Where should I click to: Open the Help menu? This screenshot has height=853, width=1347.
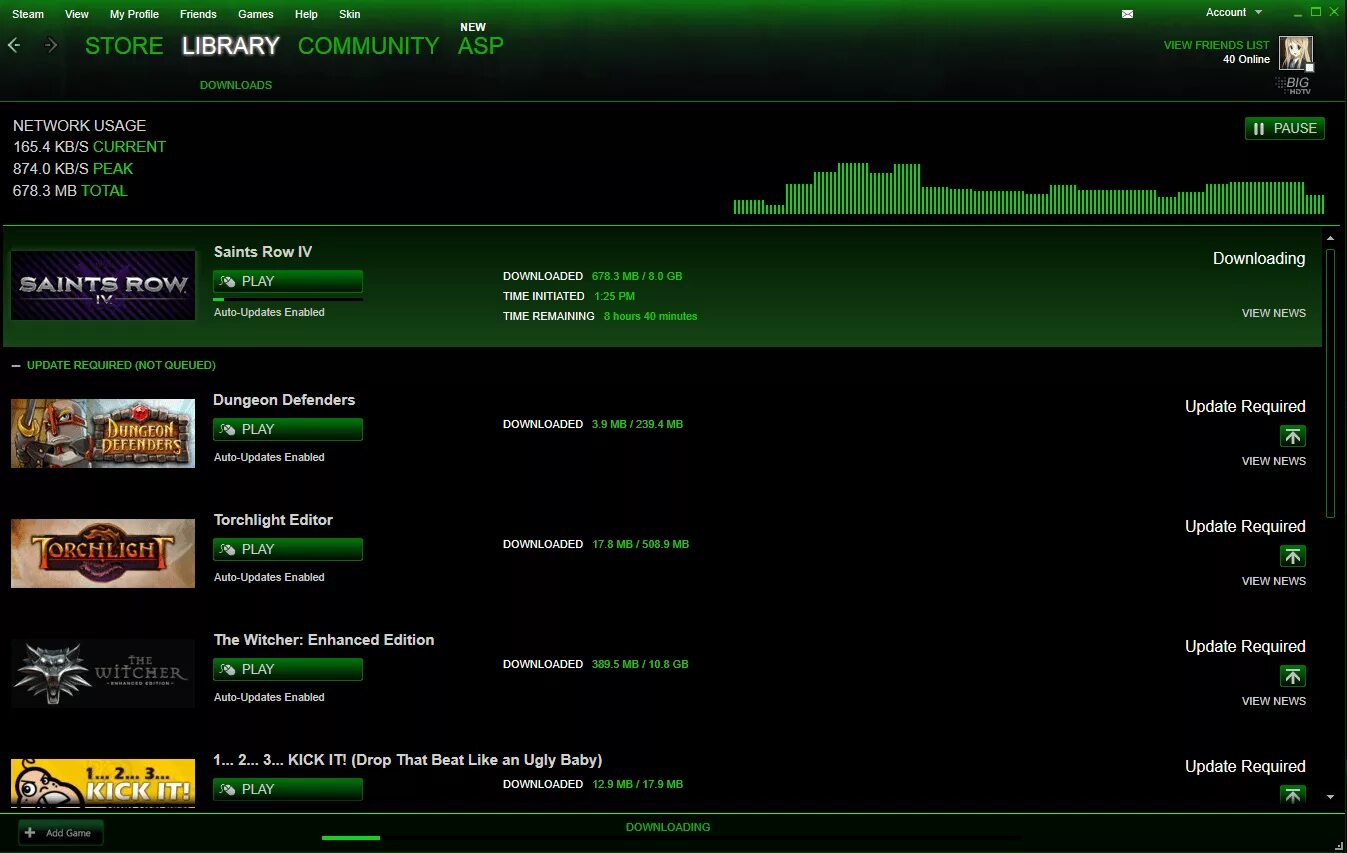(x=306, y=14)
